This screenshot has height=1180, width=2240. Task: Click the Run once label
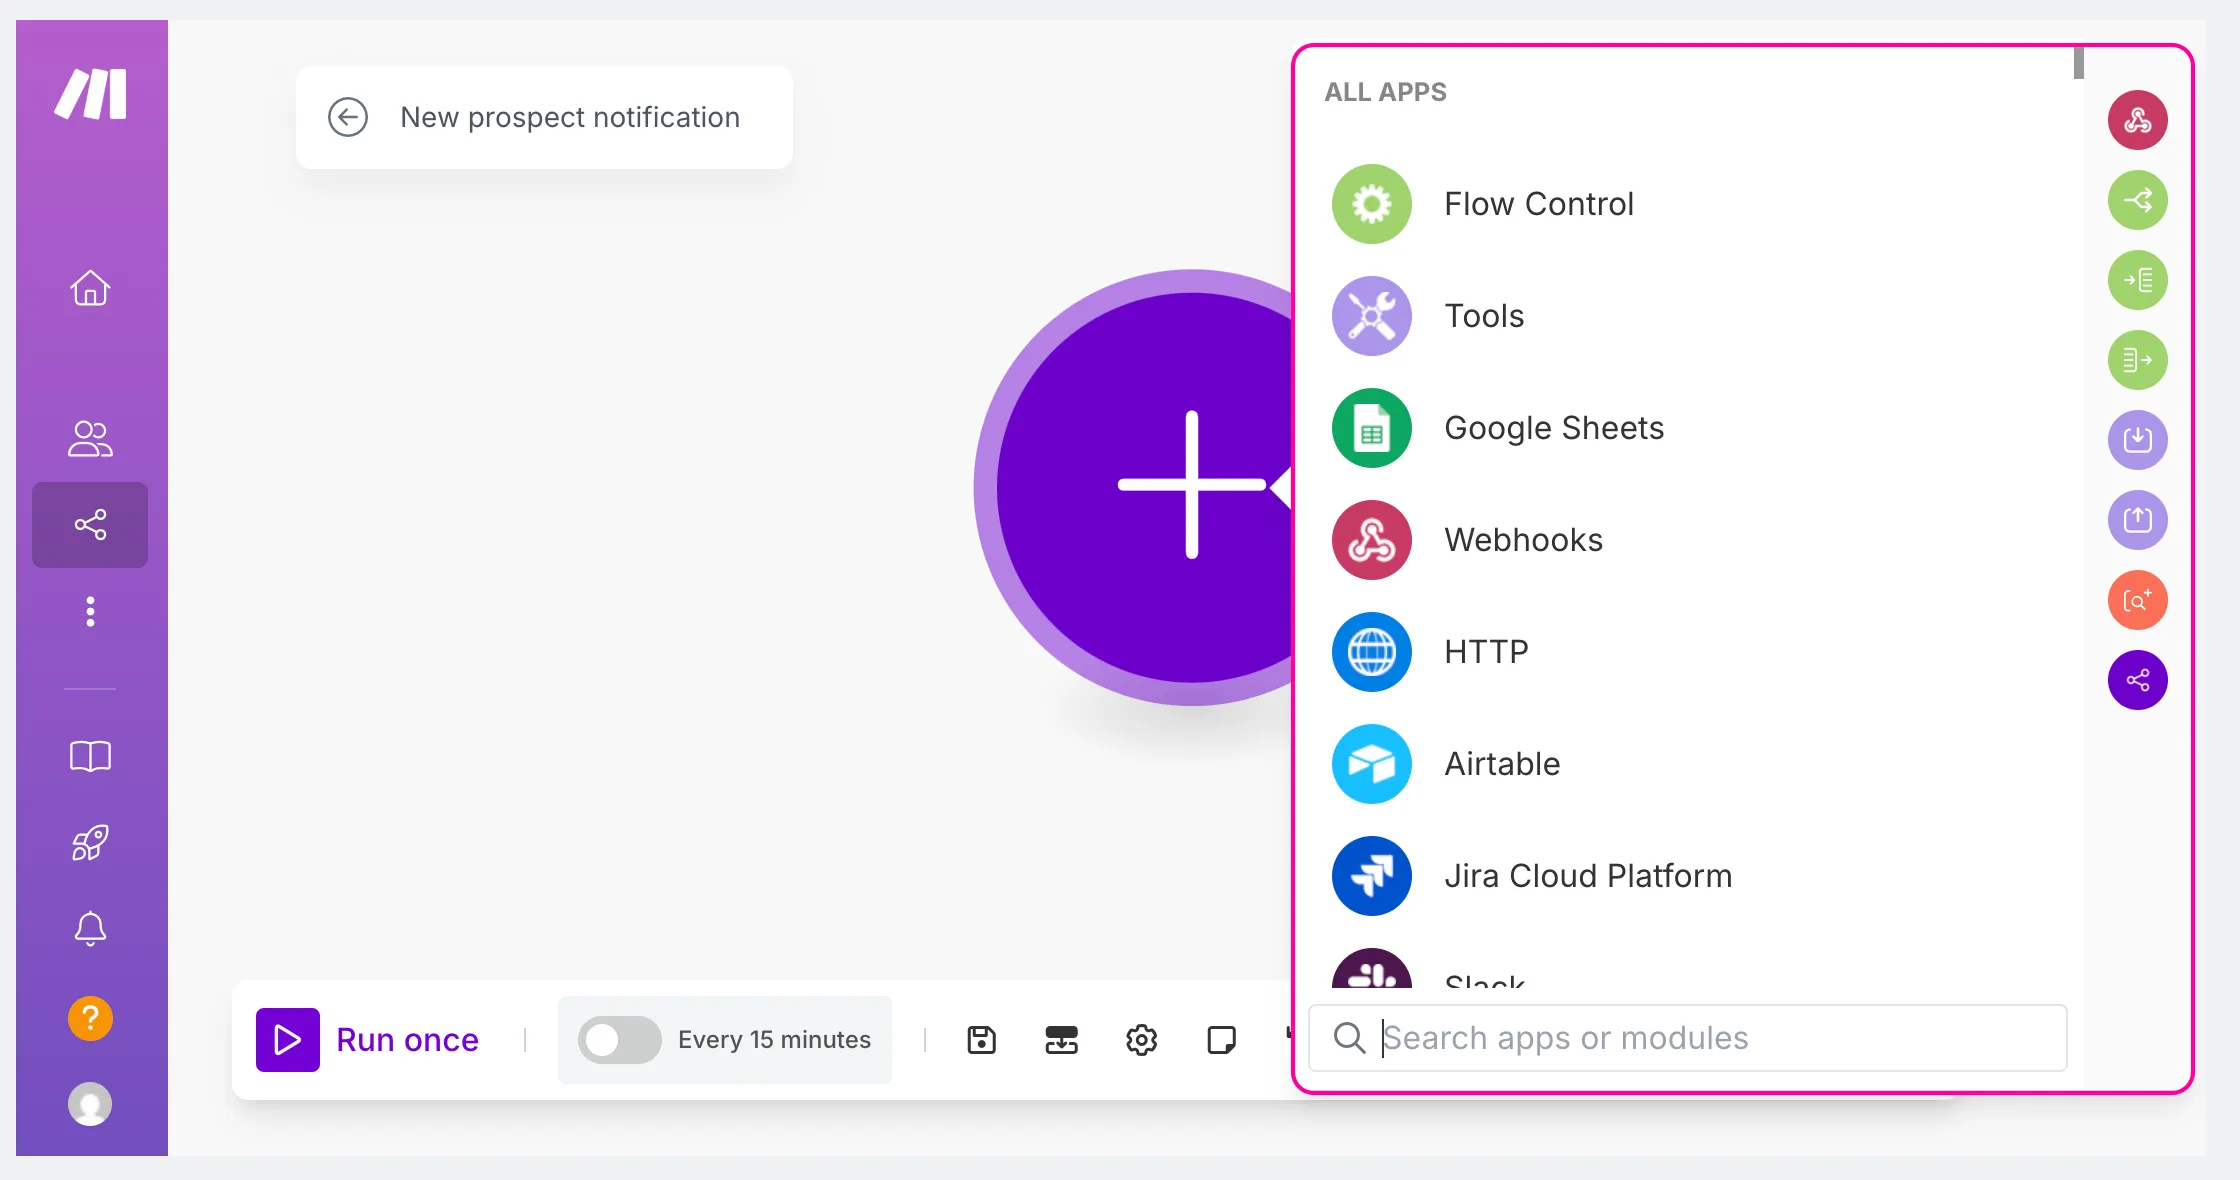[407, 1040]
